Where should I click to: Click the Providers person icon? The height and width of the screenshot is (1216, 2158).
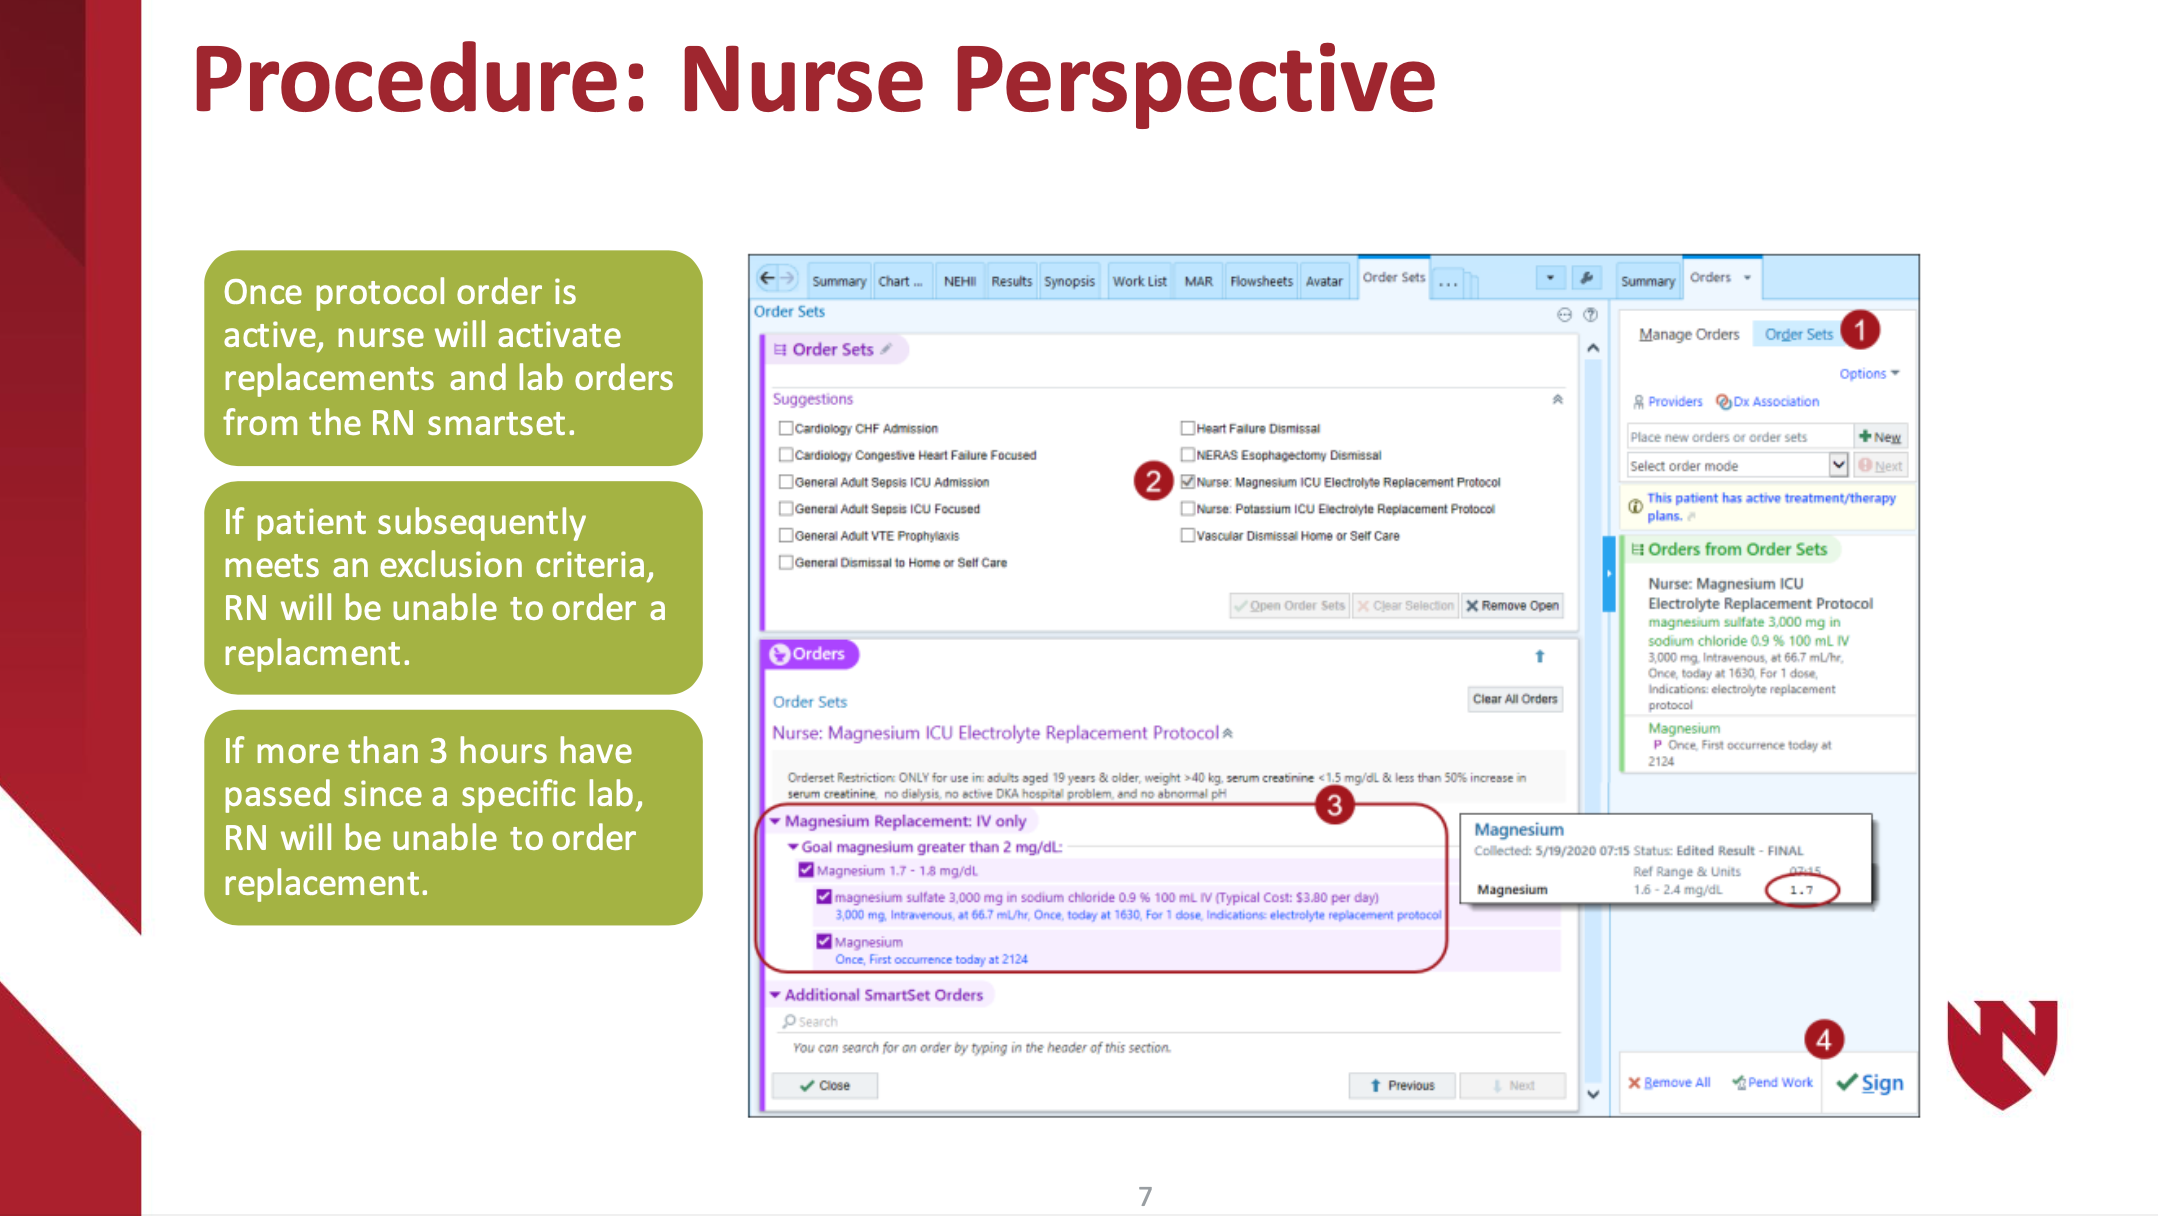point(1638,401)
